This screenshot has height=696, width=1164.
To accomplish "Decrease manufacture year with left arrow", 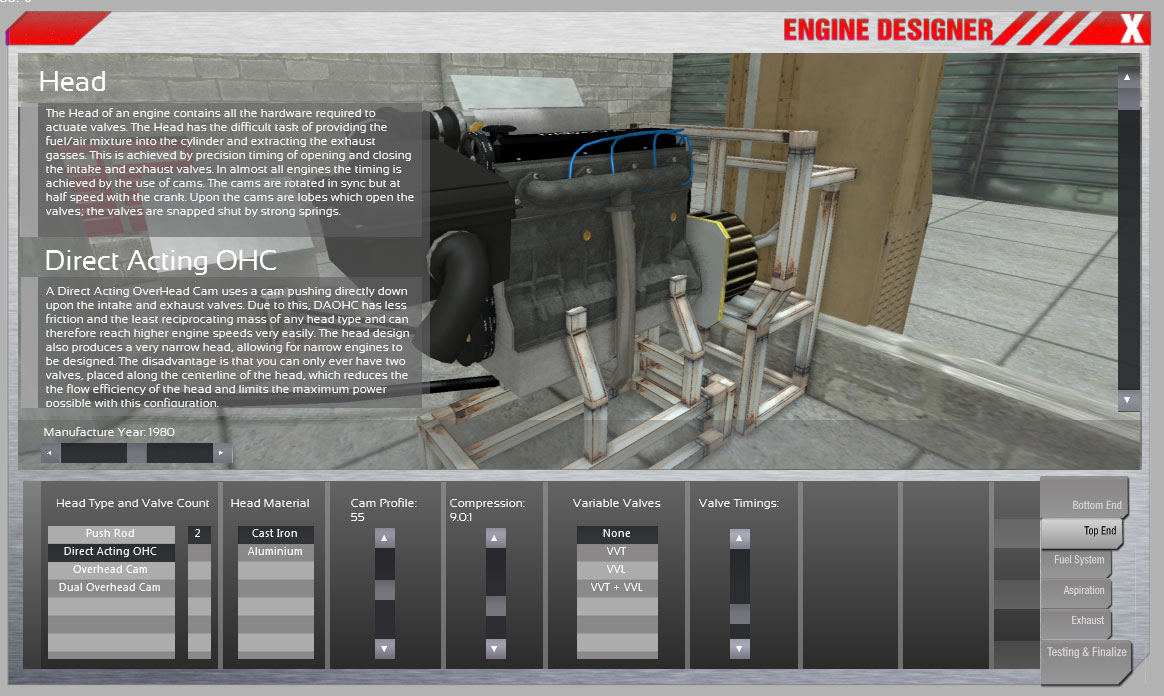I will pyautogui.click(x=49, y=454).
